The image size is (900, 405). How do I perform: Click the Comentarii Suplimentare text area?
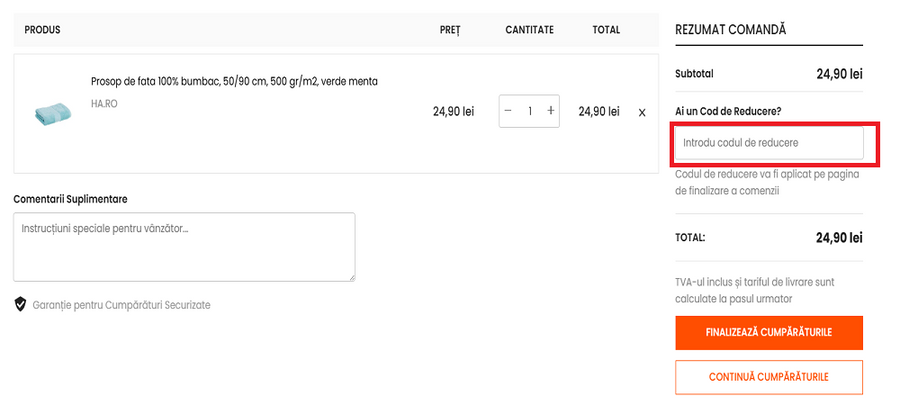[x=184, y=246]
